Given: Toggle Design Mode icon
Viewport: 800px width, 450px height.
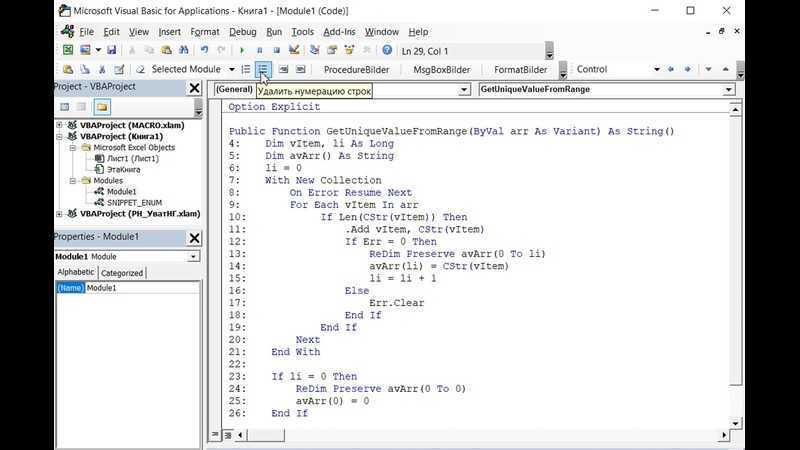Looking at the screenshot, I should click(294, 50).
